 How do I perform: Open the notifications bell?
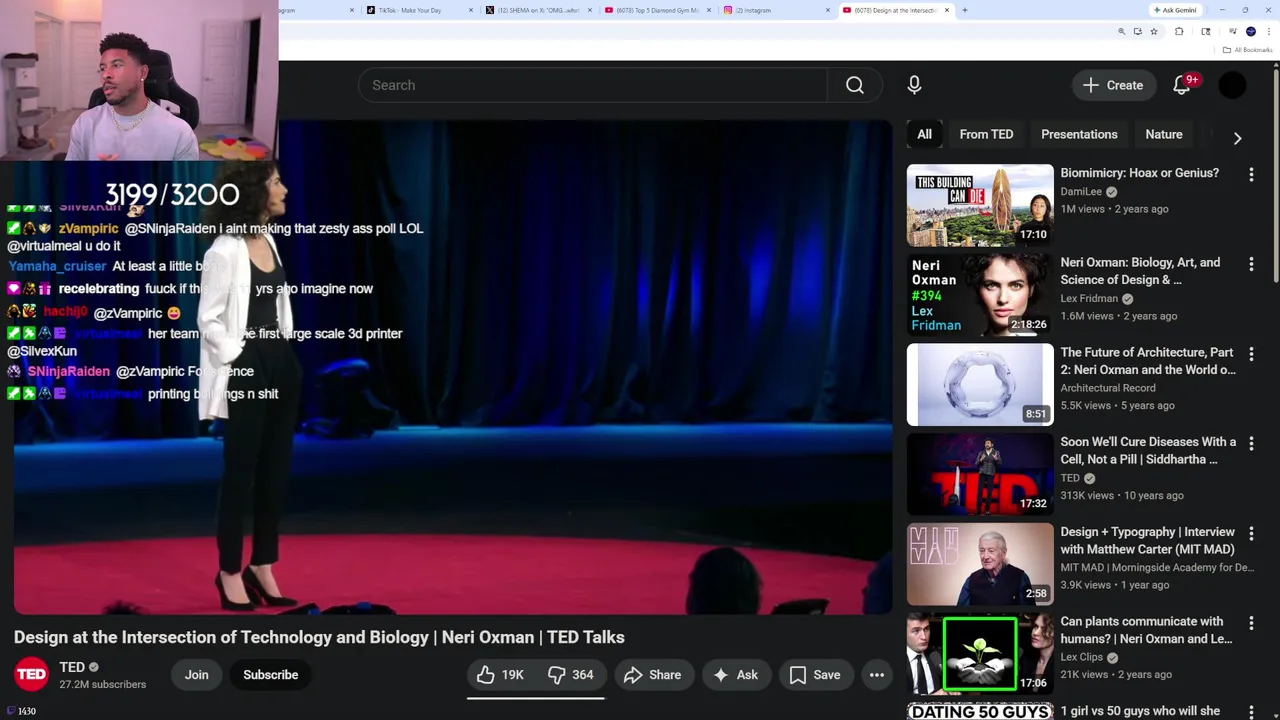(x=1182, y=85)
